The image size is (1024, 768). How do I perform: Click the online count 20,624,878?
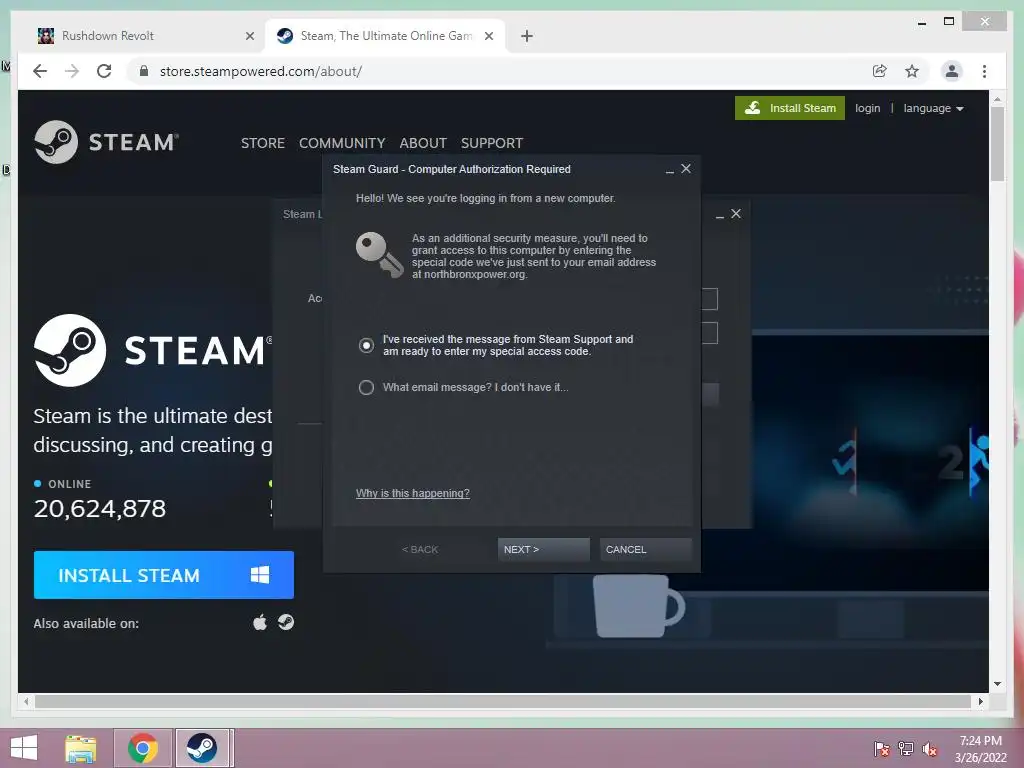(x=100, y=509)
